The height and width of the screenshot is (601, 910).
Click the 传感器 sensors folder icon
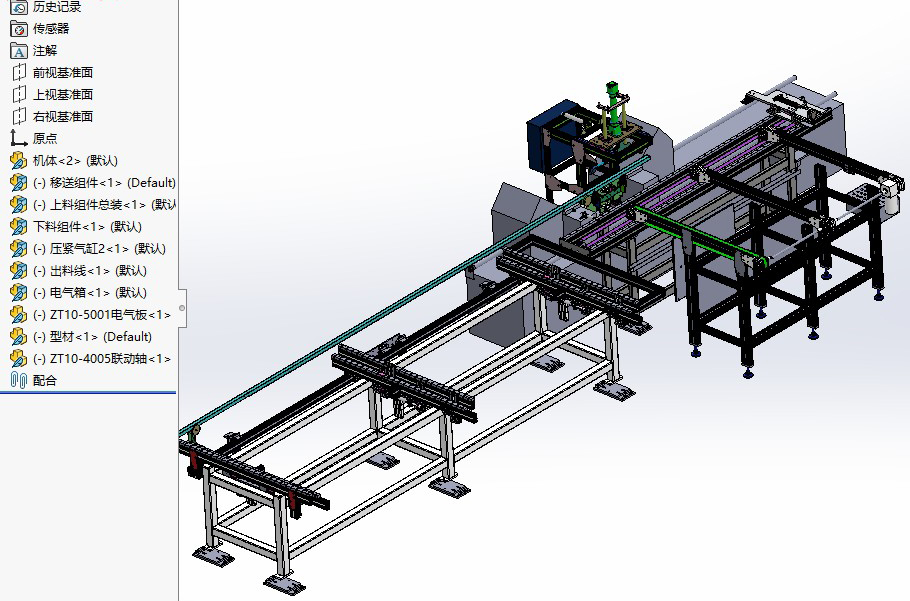(x=19, y=29)
